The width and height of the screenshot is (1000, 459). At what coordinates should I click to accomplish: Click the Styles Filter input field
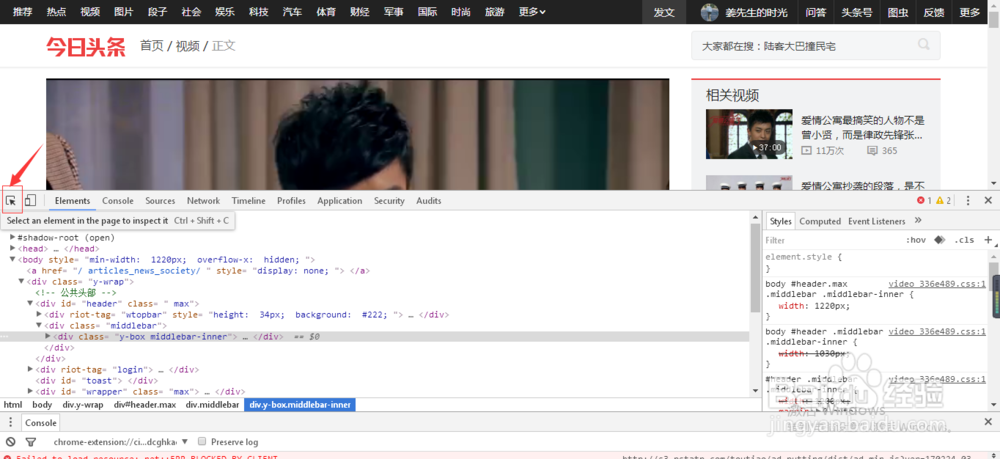coord(832,240)
